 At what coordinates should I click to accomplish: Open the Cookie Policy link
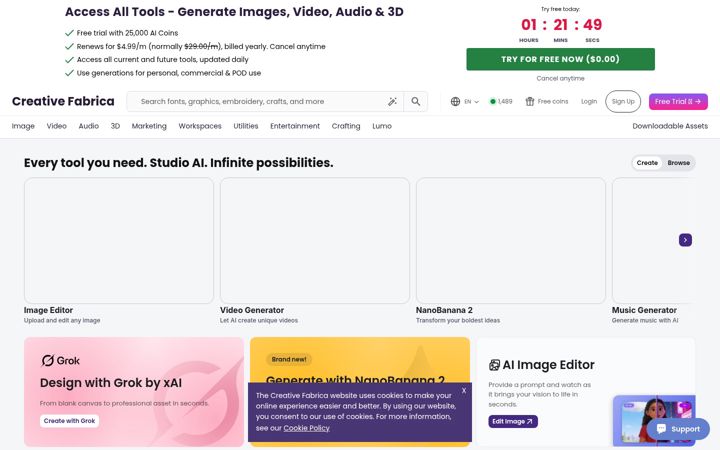(x=306, y=428)
